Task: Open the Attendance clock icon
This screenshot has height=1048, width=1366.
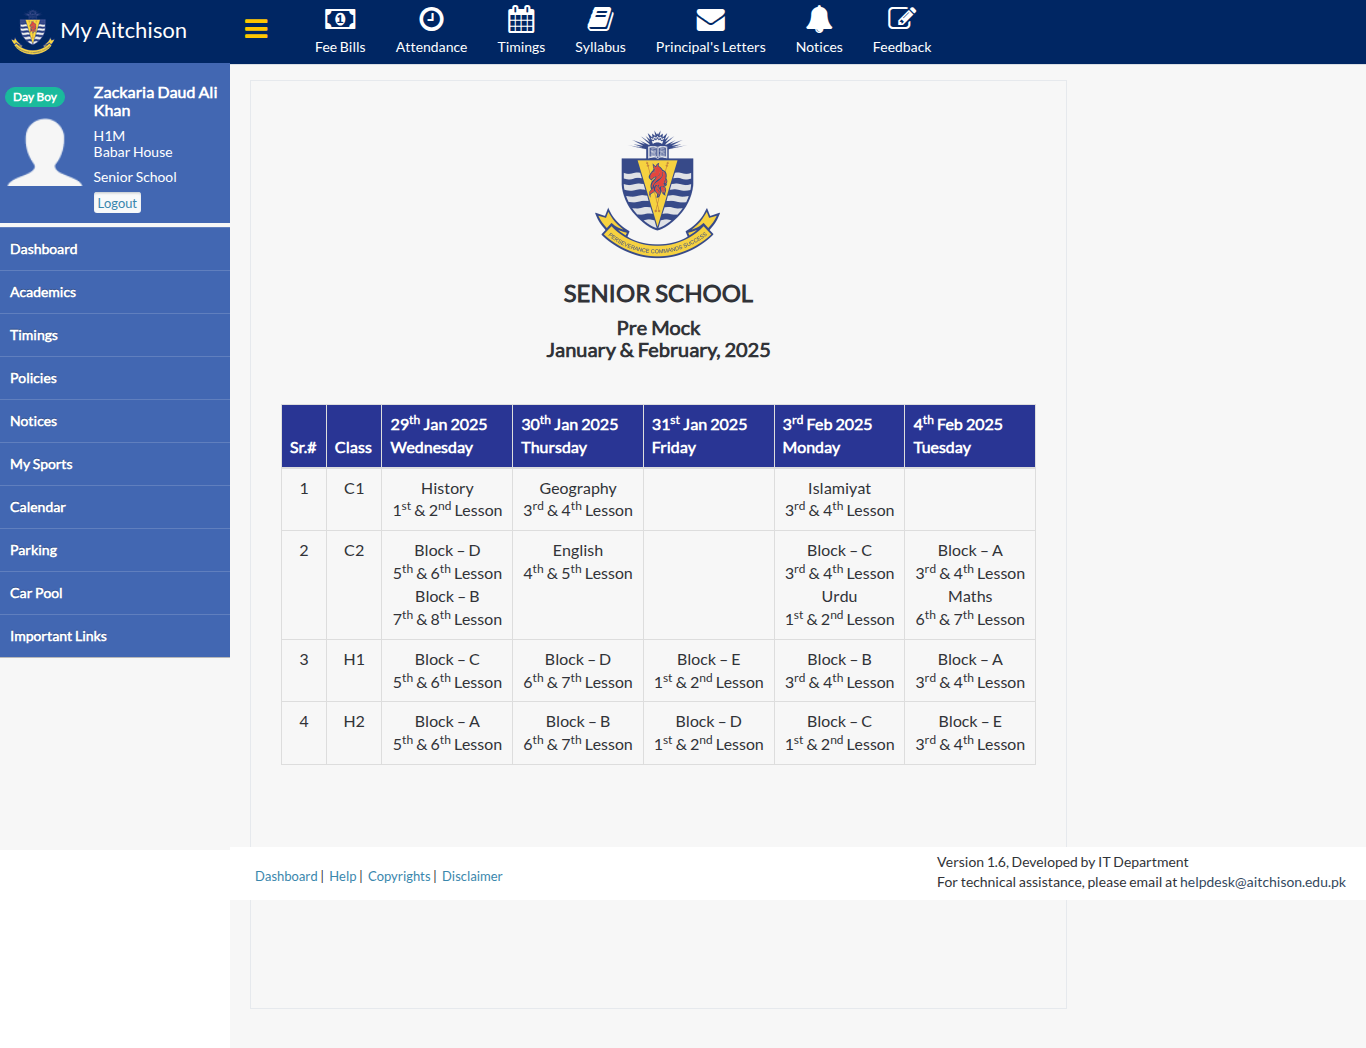Action: tap(431, 19)
